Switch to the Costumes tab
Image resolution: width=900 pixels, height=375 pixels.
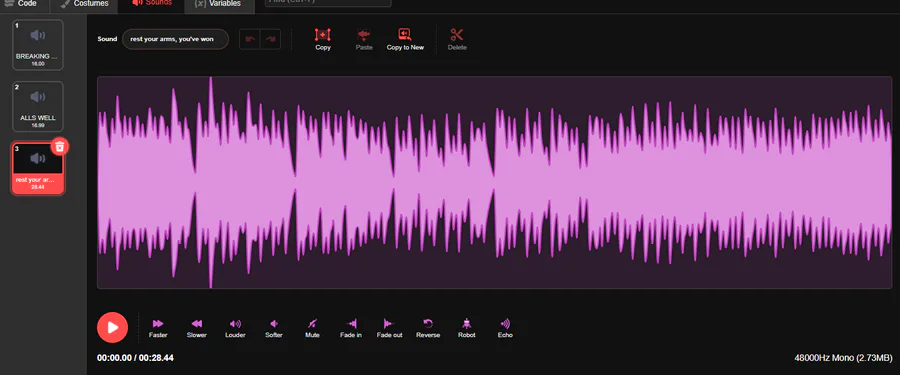click(84, 4)
